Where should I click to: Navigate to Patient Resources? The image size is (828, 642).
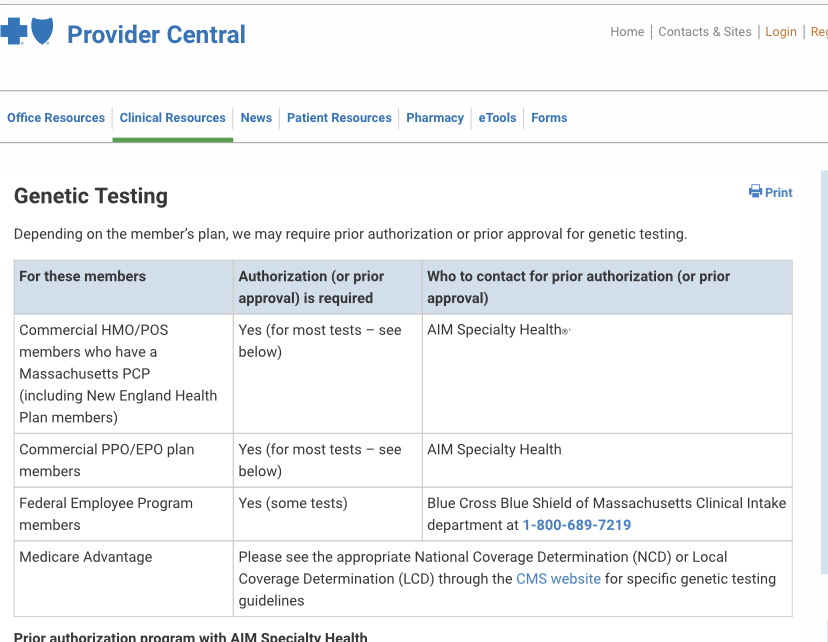point(339,118)
